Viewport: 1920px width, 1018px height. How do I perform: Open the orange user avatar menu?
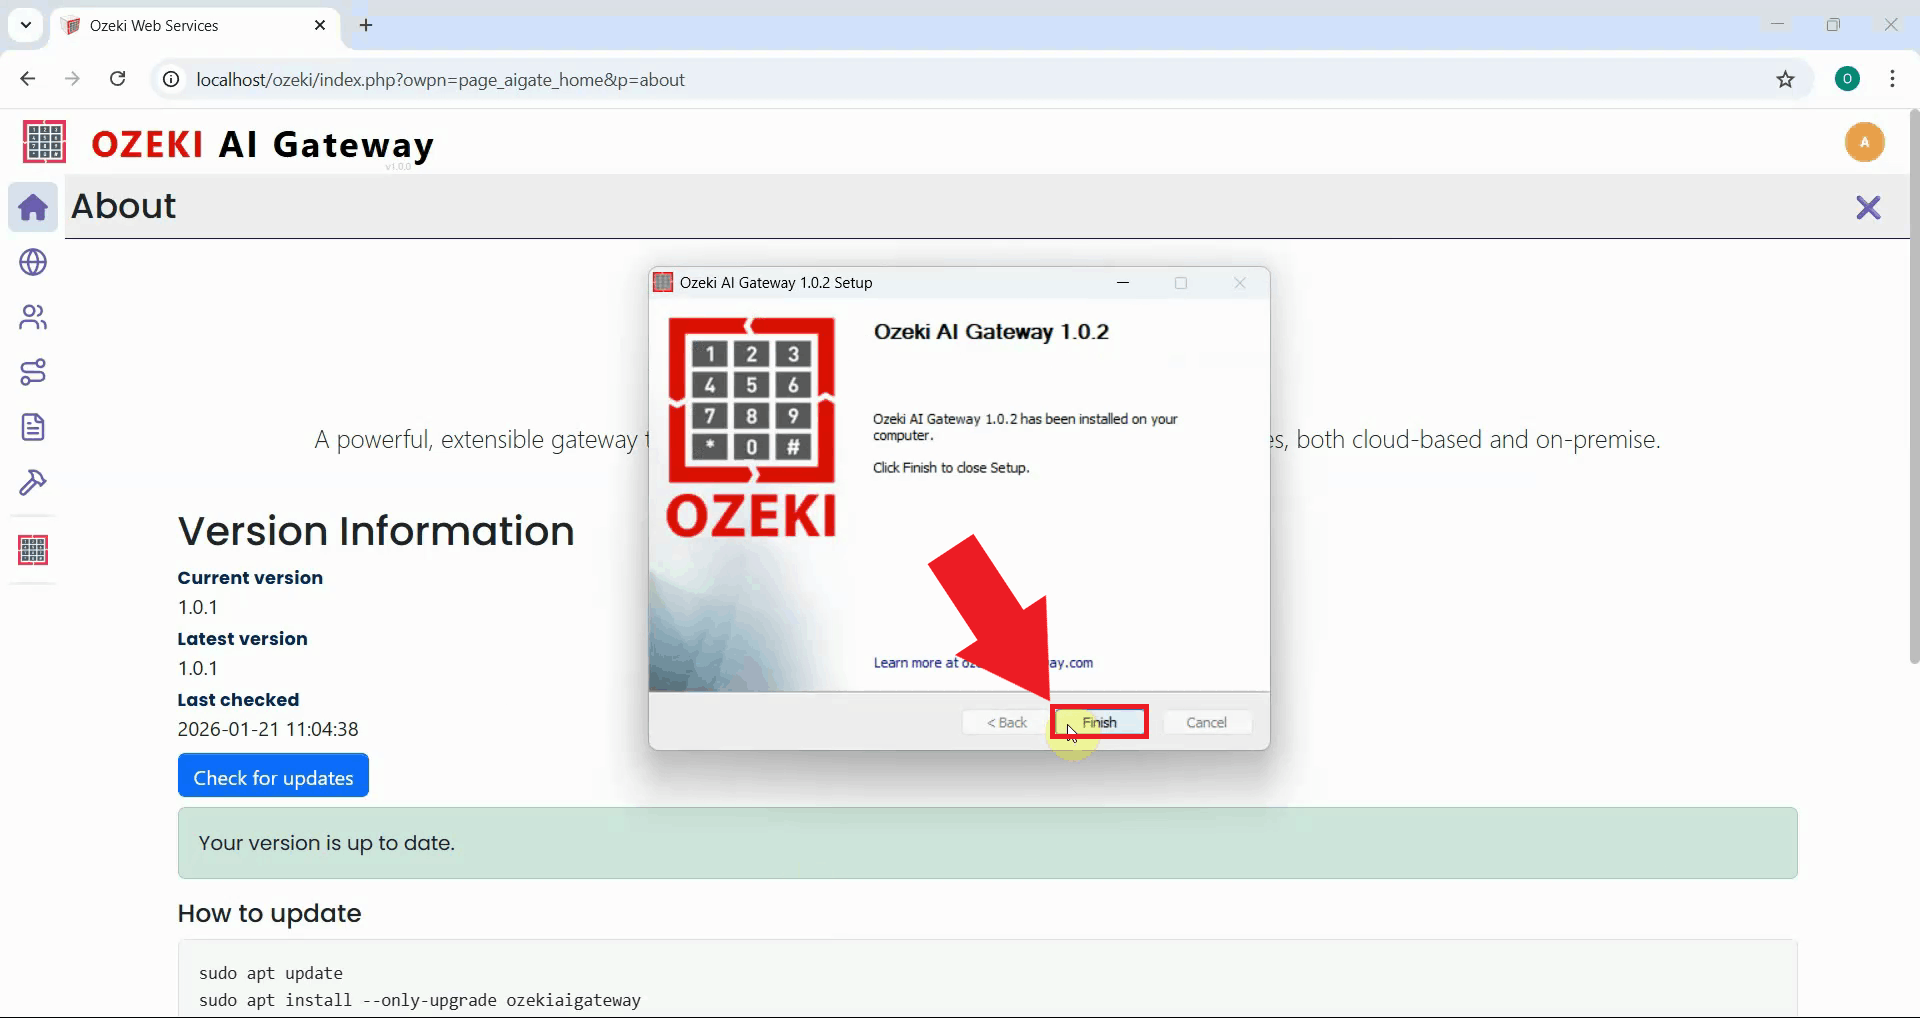[1864, 142]
